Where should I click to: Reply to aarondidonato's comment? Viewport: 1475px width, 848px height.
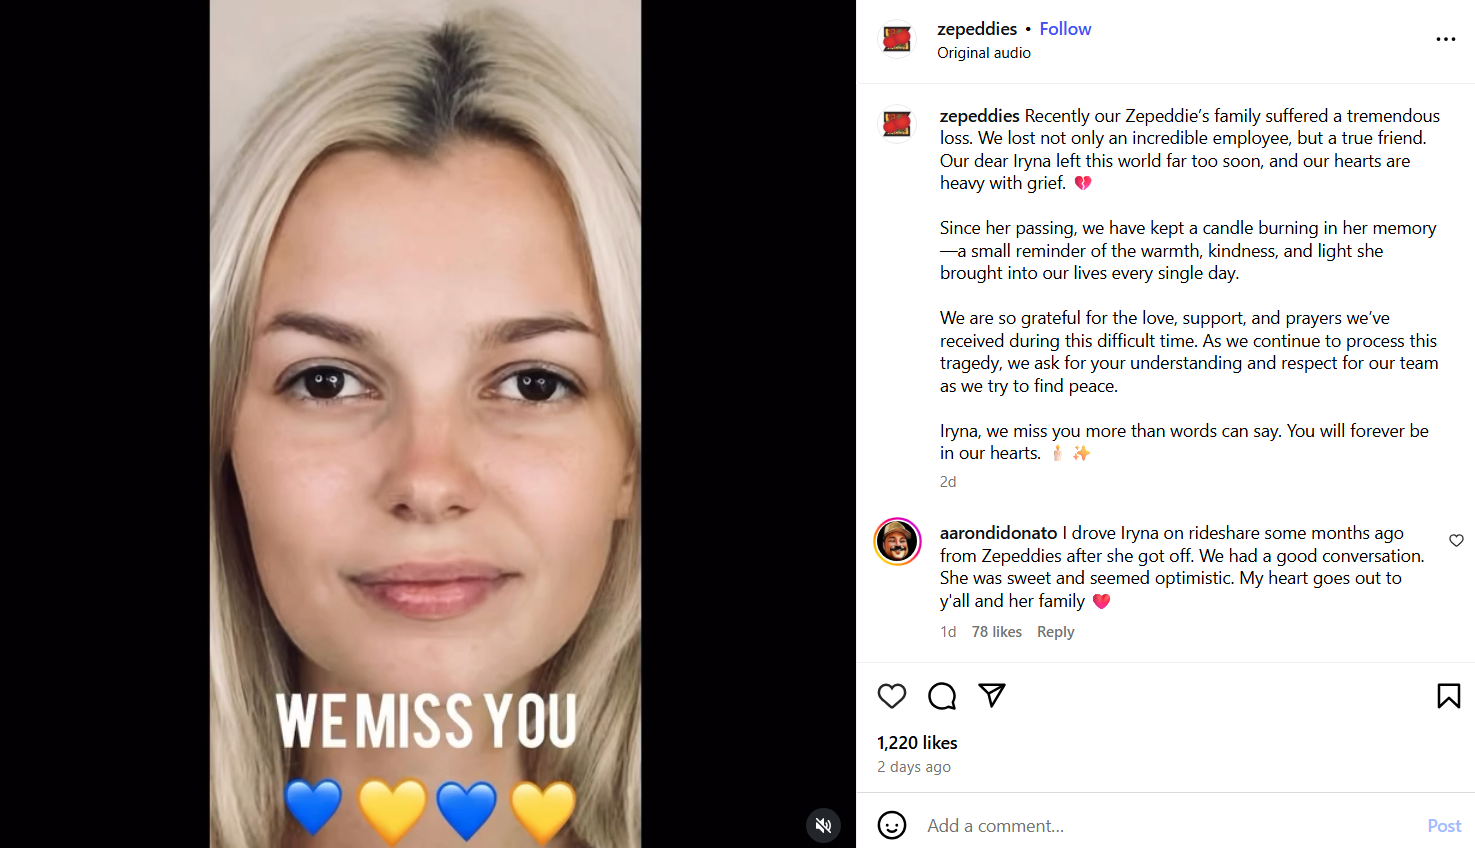pyautogui.click(x=1055, y=632)
